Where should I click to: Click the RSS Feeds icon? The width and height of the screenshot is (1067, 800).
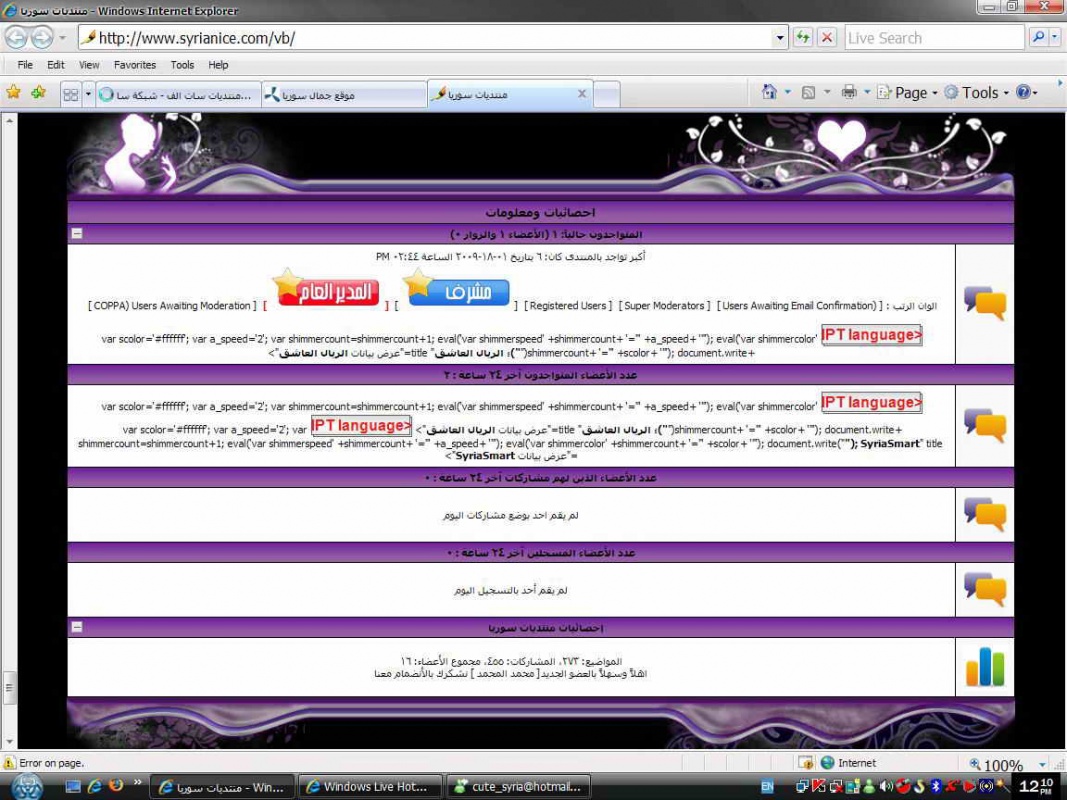click(x=809, y=92)
